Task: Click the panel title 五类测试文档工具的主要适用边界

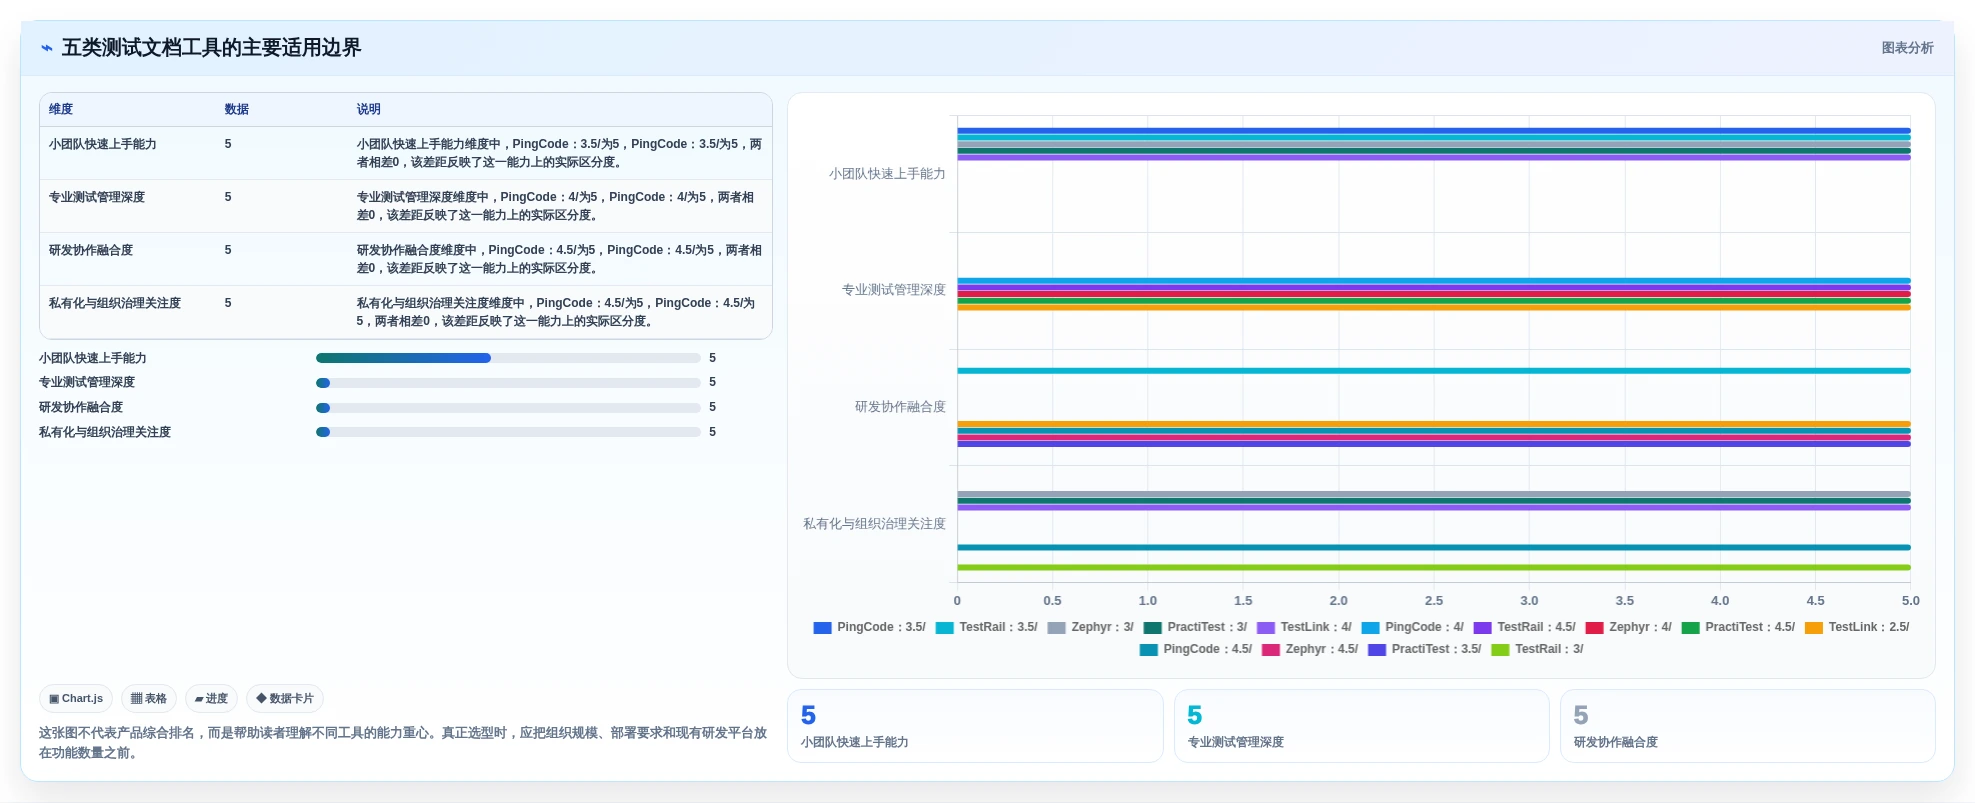Action: click(x=211, y=48)
